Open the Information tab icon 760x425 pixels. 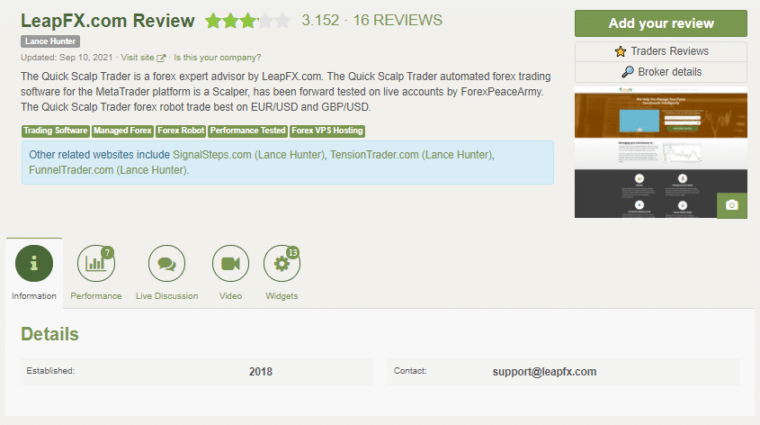[34, 264]
